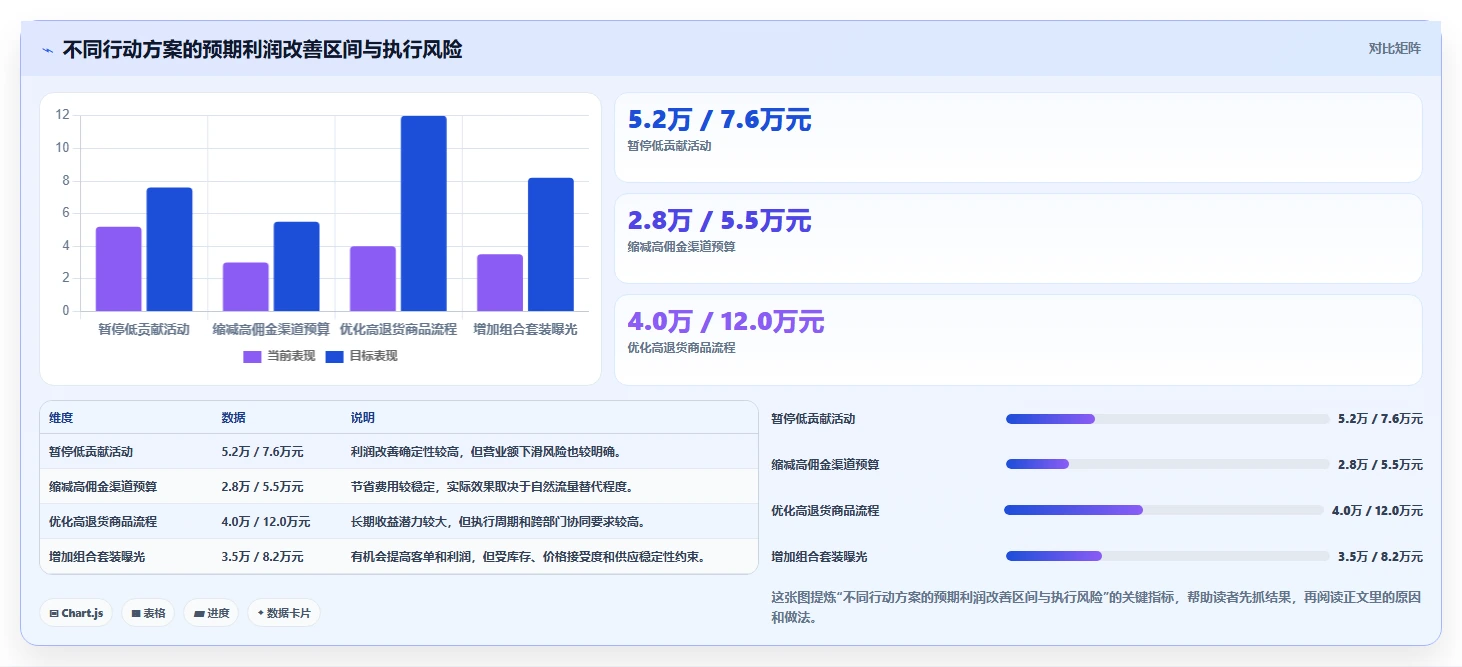
Task: Click the blue bar for 暂停低贡献活动
Action: [169, 249]
